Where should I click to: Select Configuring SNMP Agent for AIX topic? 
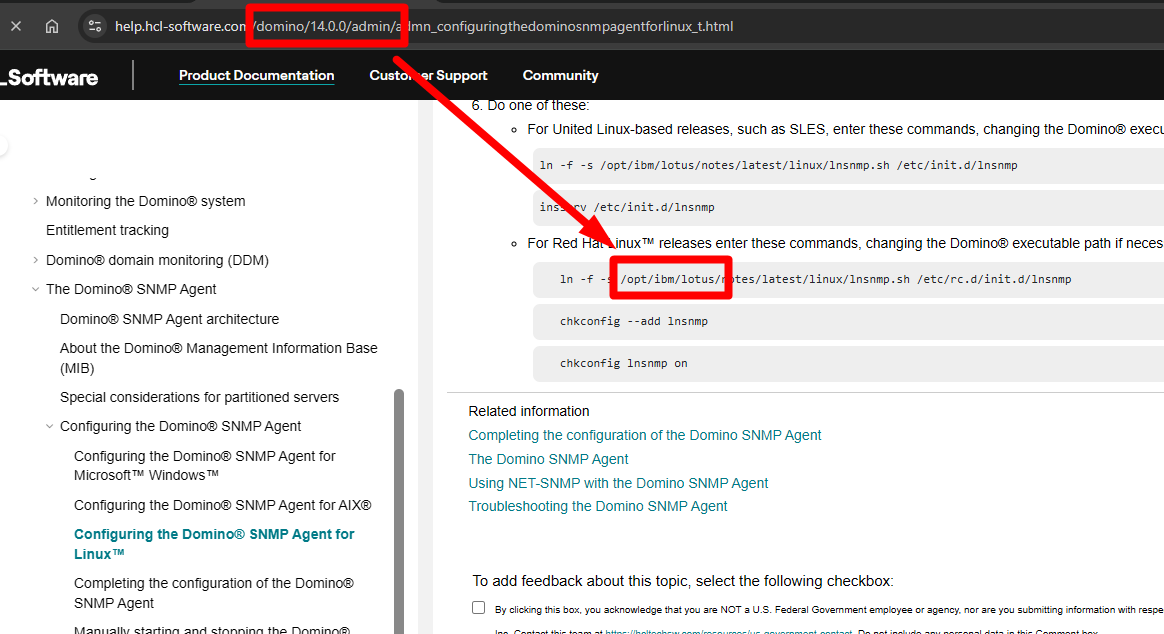(222, 505)
